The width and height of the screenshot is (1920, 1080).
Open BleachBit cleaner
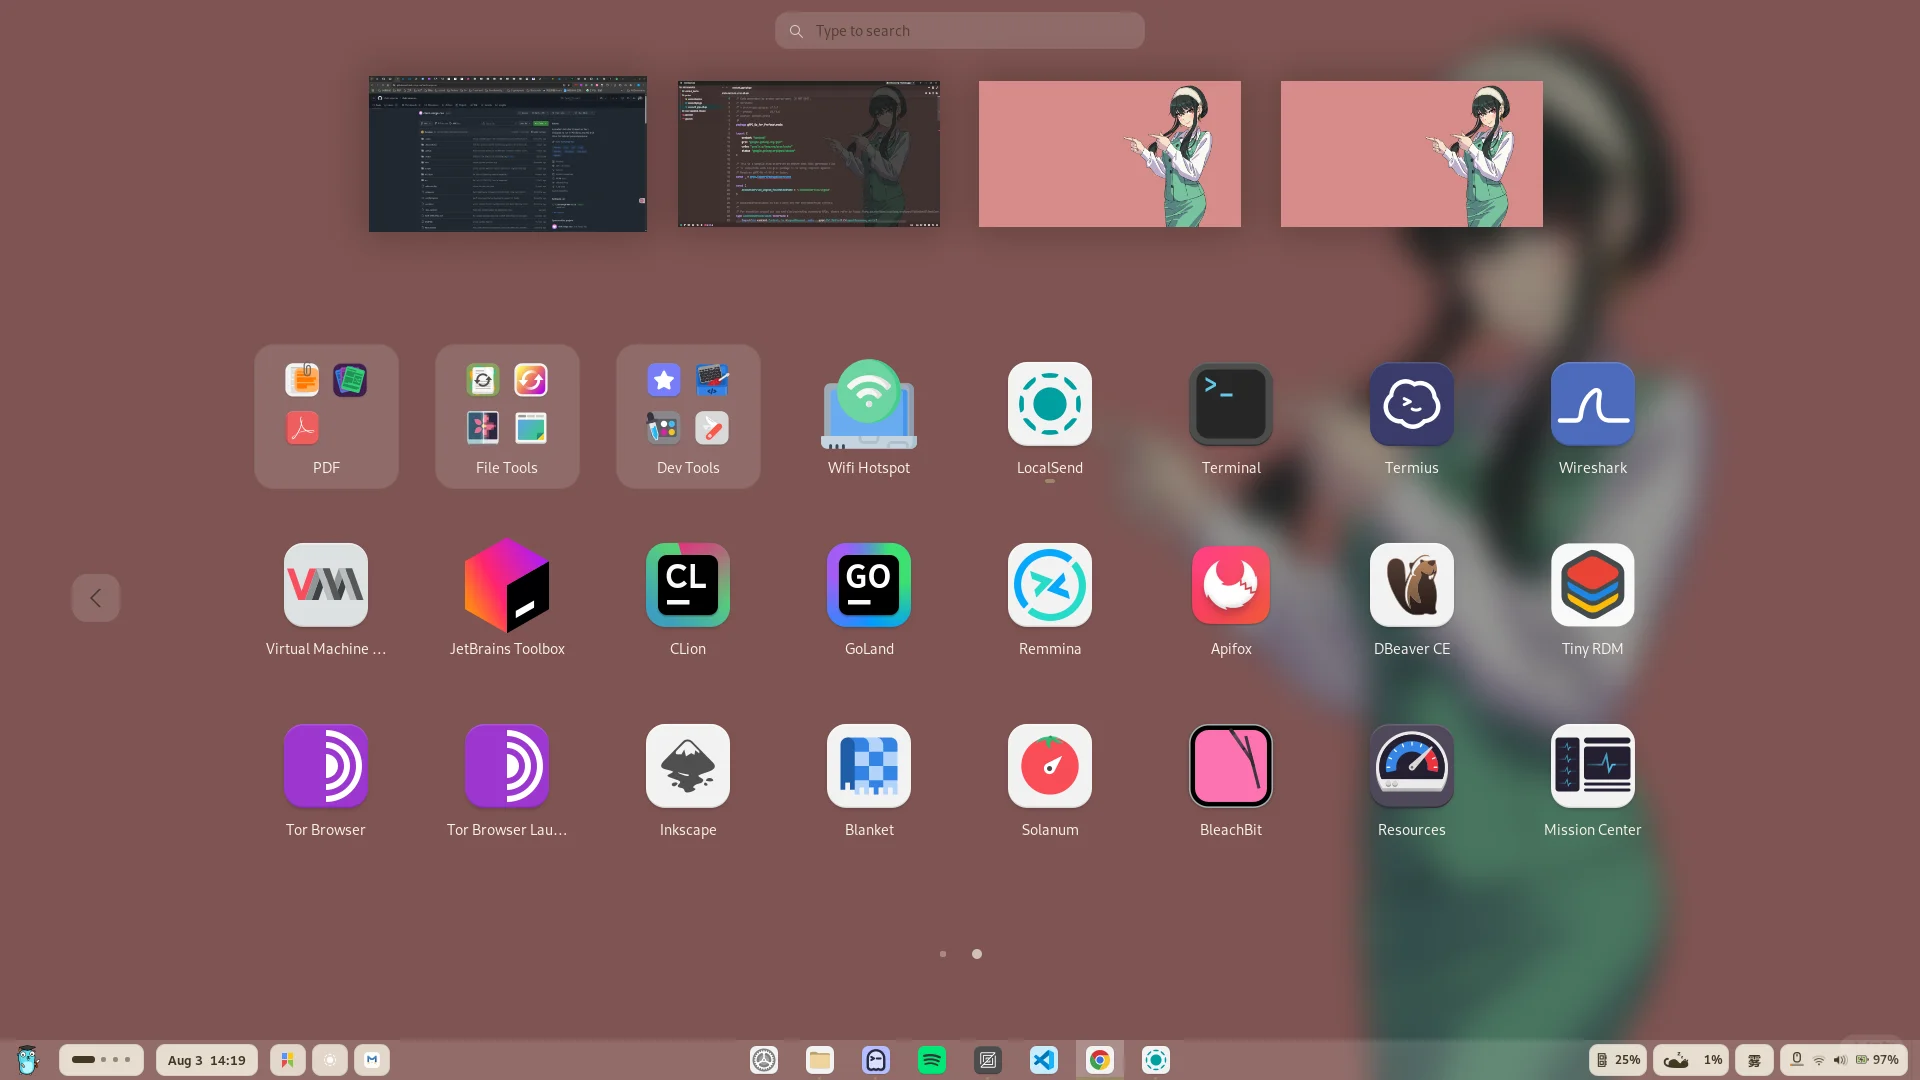1230,766
